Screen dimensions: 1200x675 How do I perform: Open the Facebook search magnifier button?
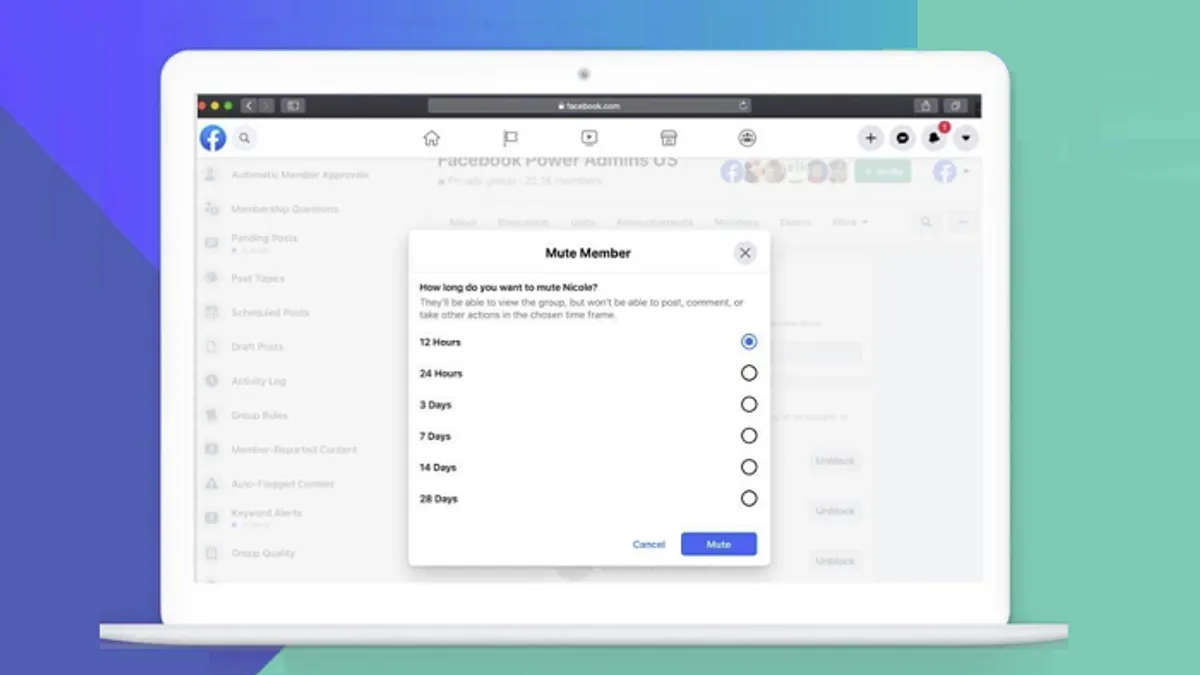[x=244, y=138]
